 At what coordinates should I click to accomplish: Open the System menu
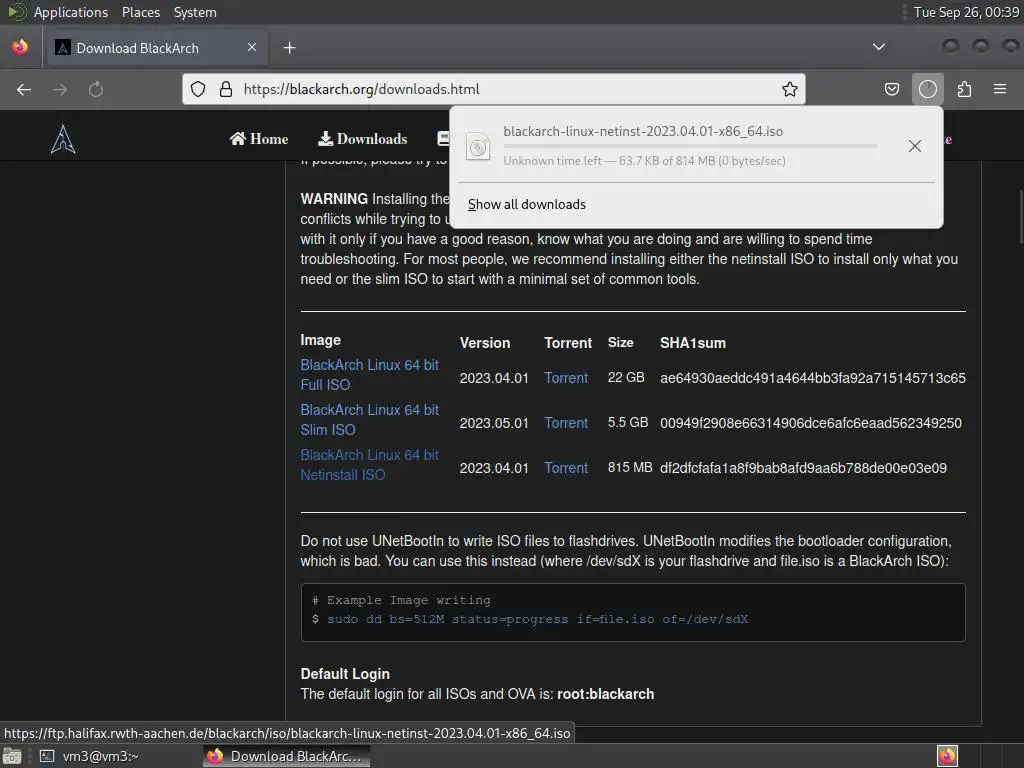point(195,12)
